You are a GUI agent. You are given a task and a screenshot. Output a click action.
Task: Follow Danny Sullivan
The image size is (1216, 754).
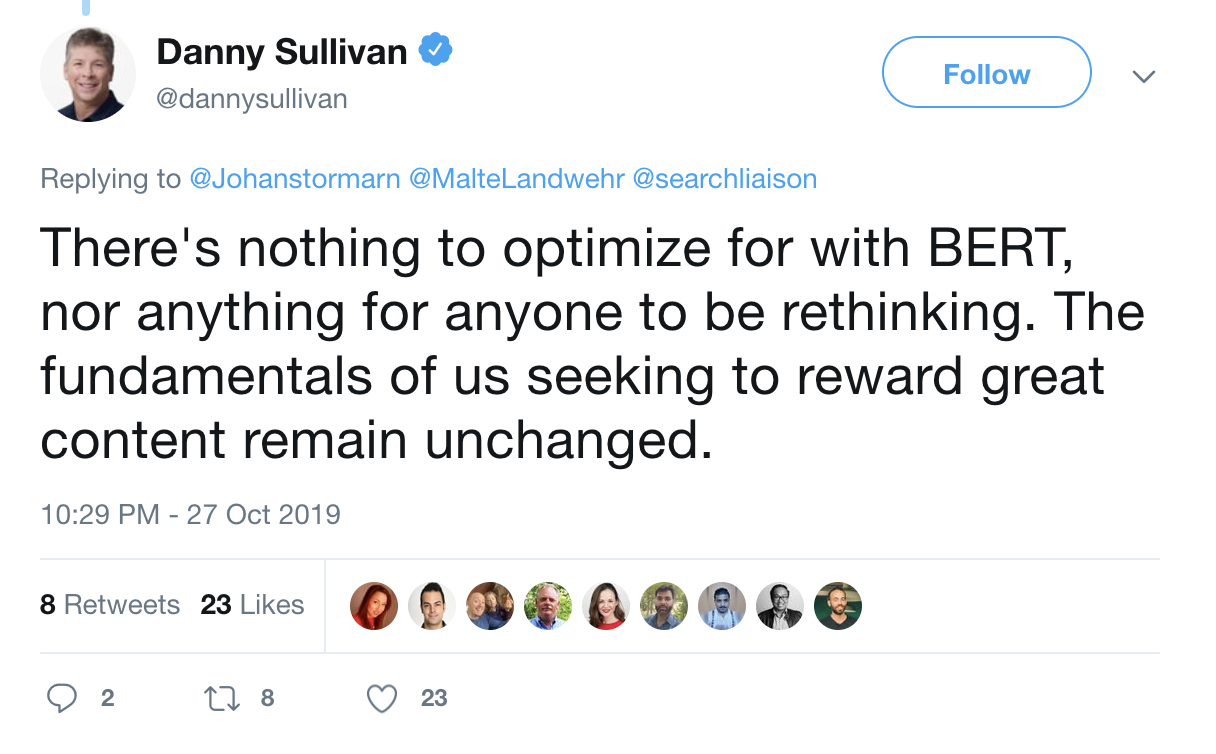coord(986,73)
